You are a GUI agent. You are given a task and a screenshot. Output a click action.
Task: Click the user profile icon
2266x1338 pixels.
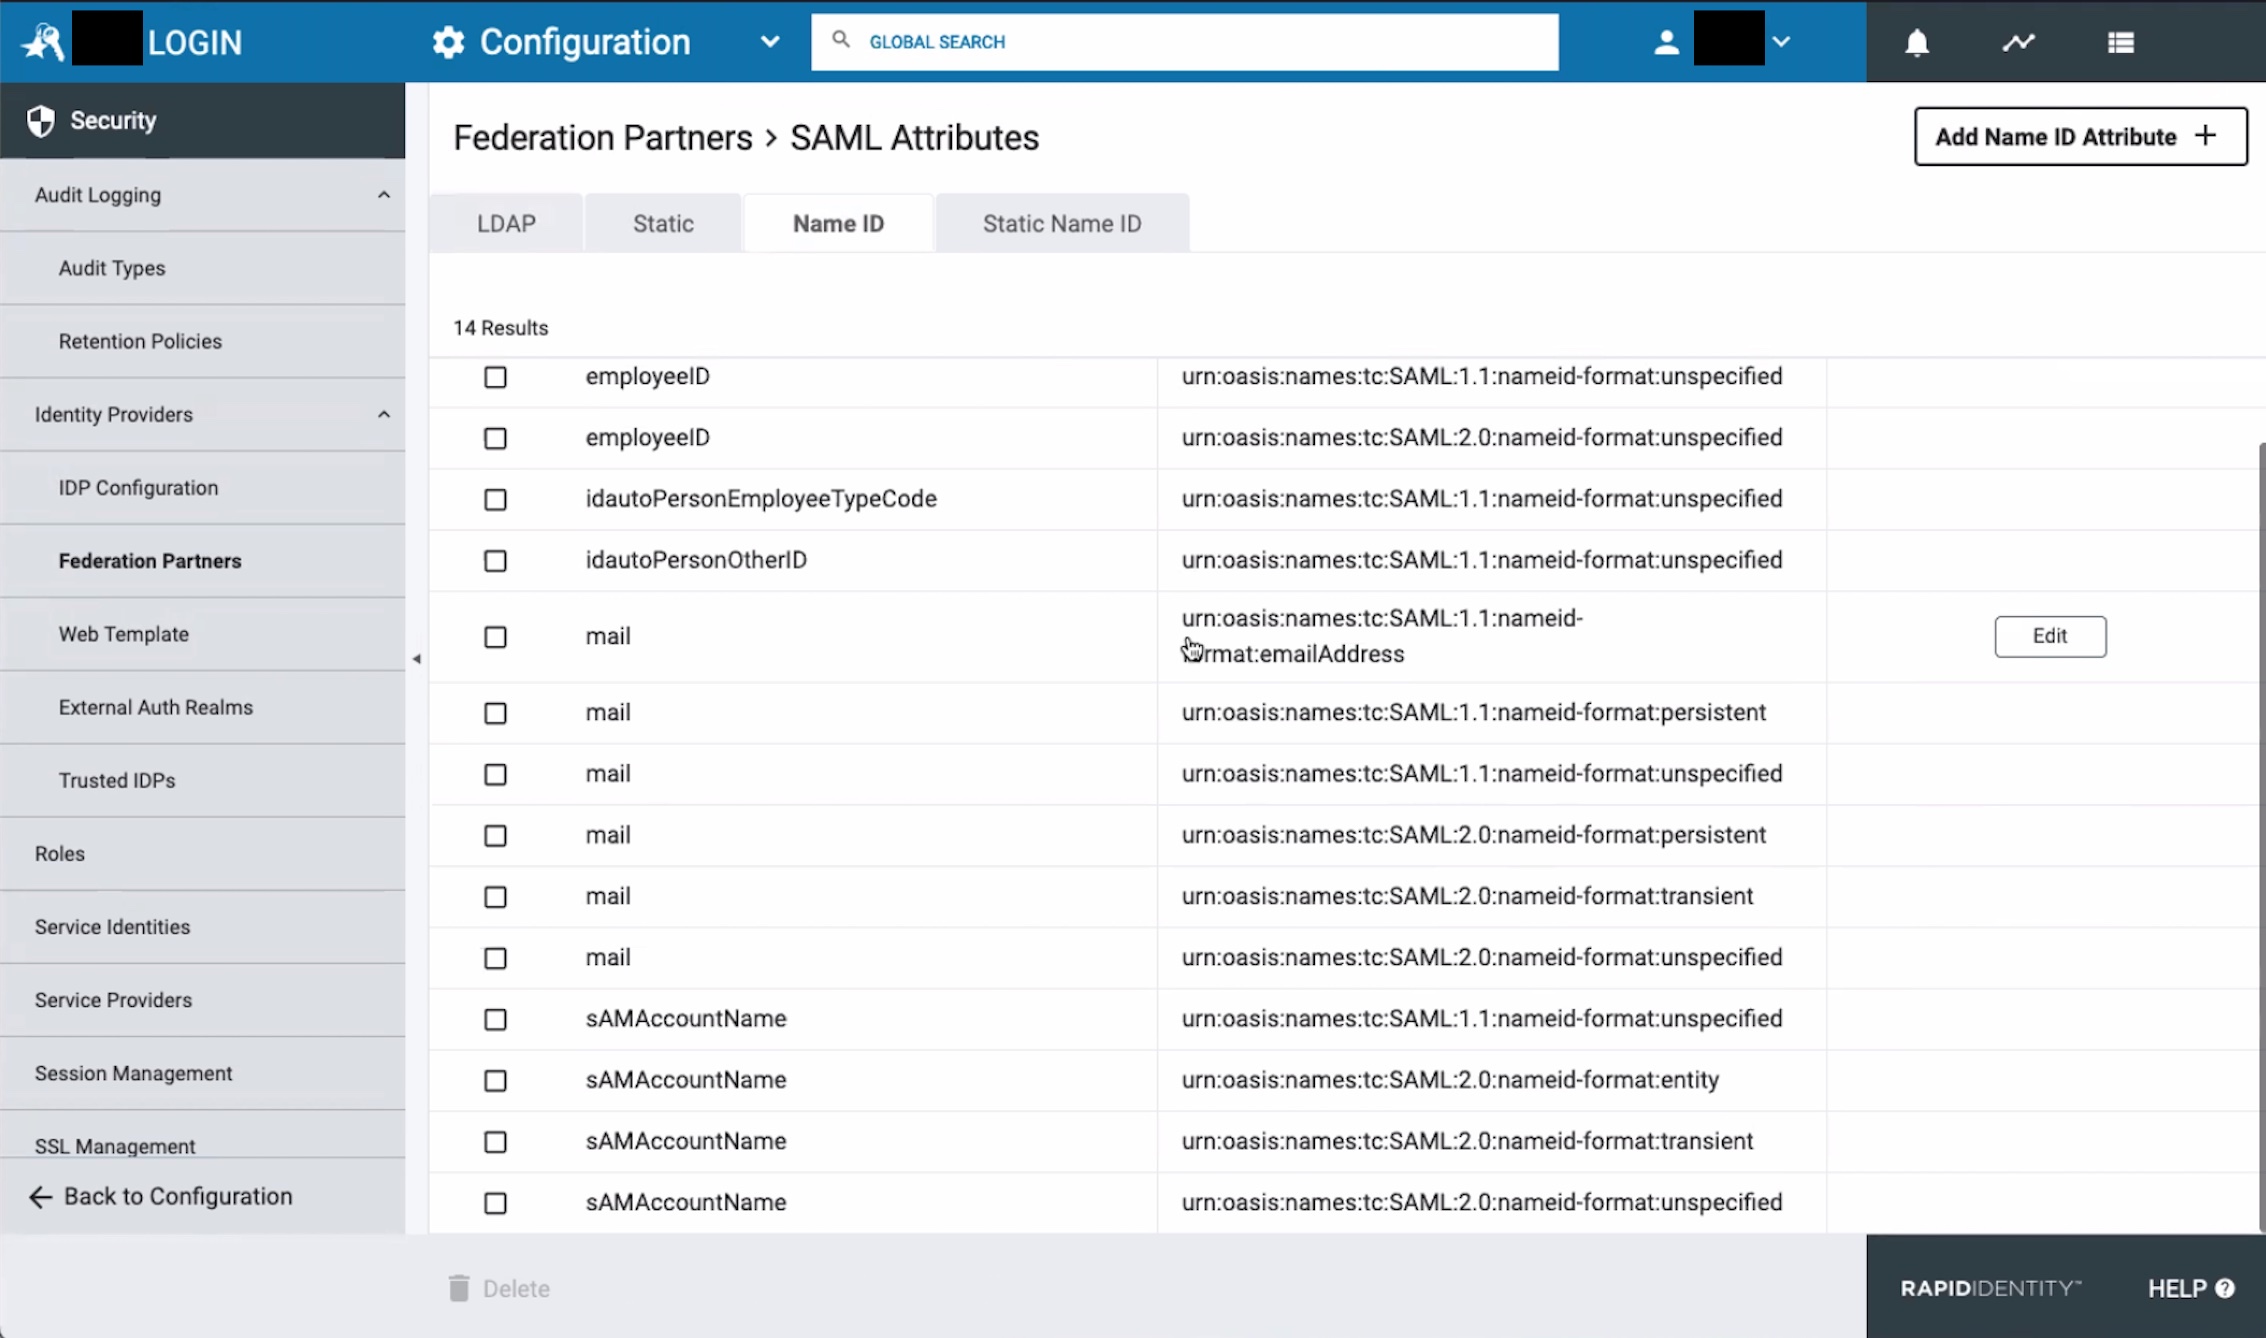(1665, 42)
